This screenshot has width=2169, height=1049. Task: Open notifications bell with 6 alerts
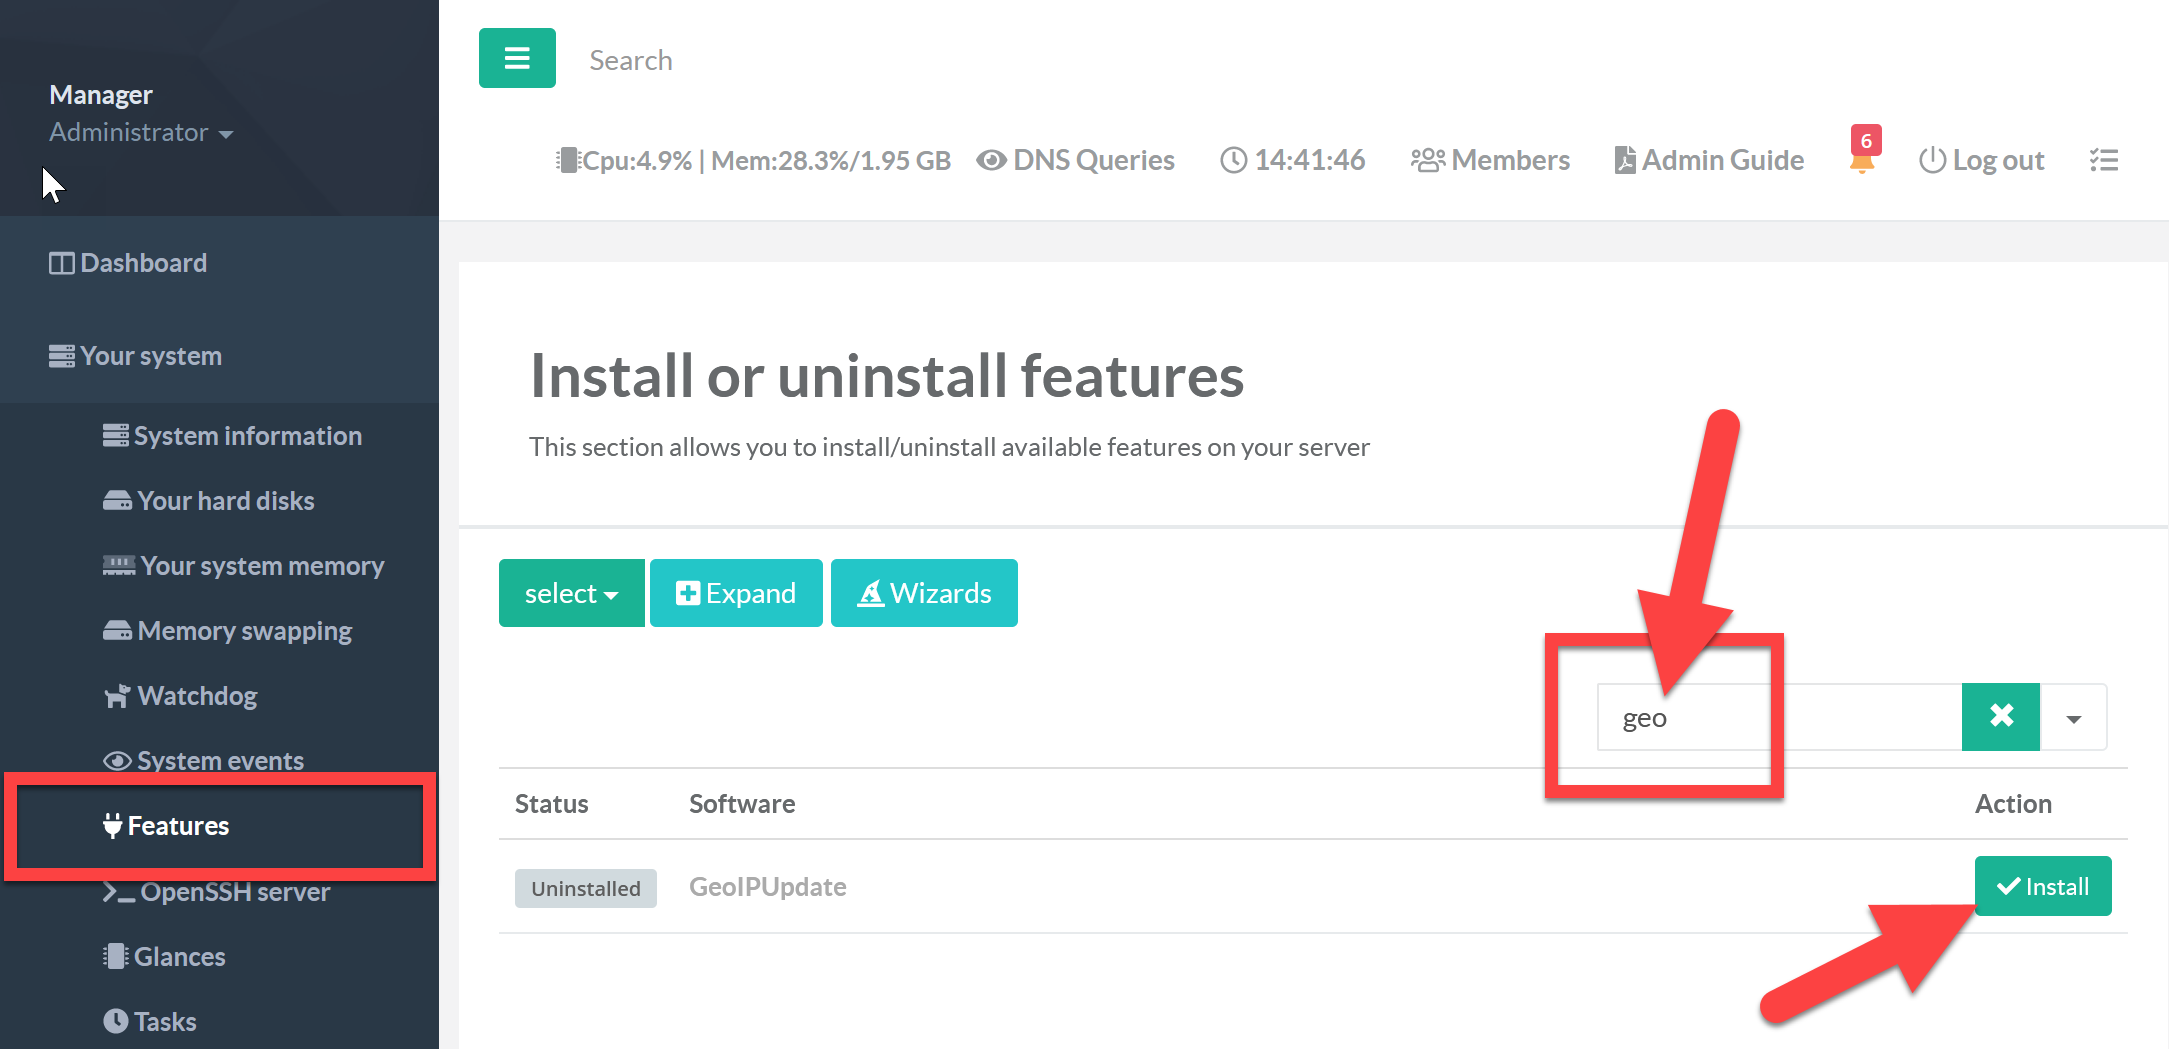pos(1862,158)
